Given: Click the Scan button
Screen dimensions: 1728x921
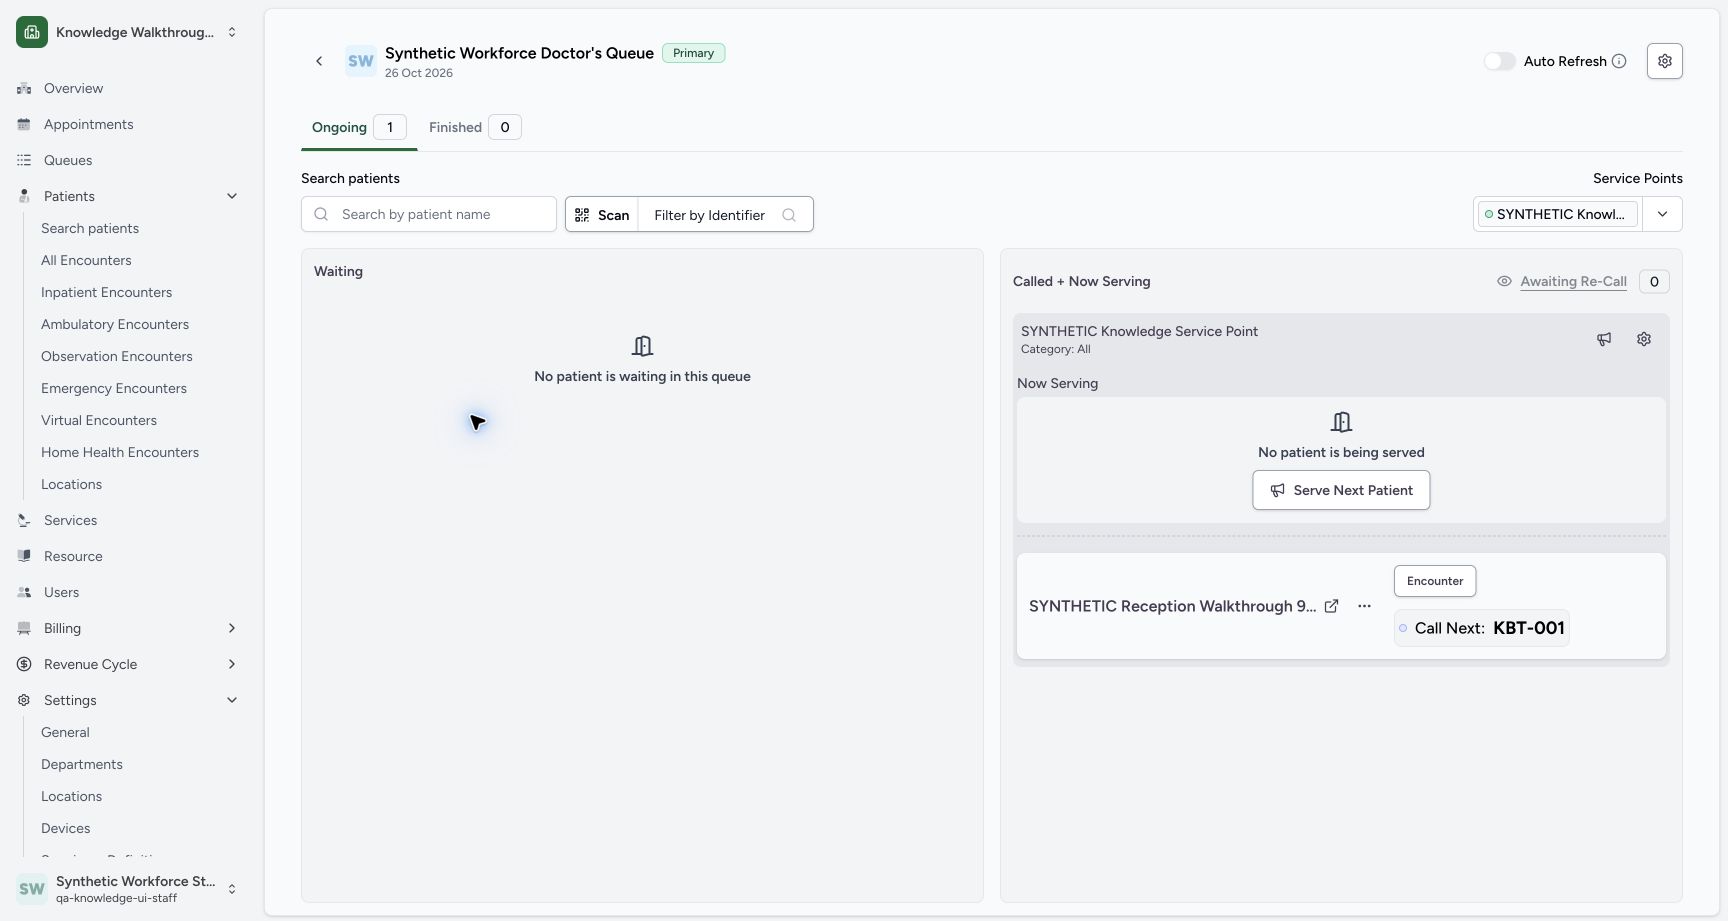Looking at the screenshot, I should (x=602, y=215).
